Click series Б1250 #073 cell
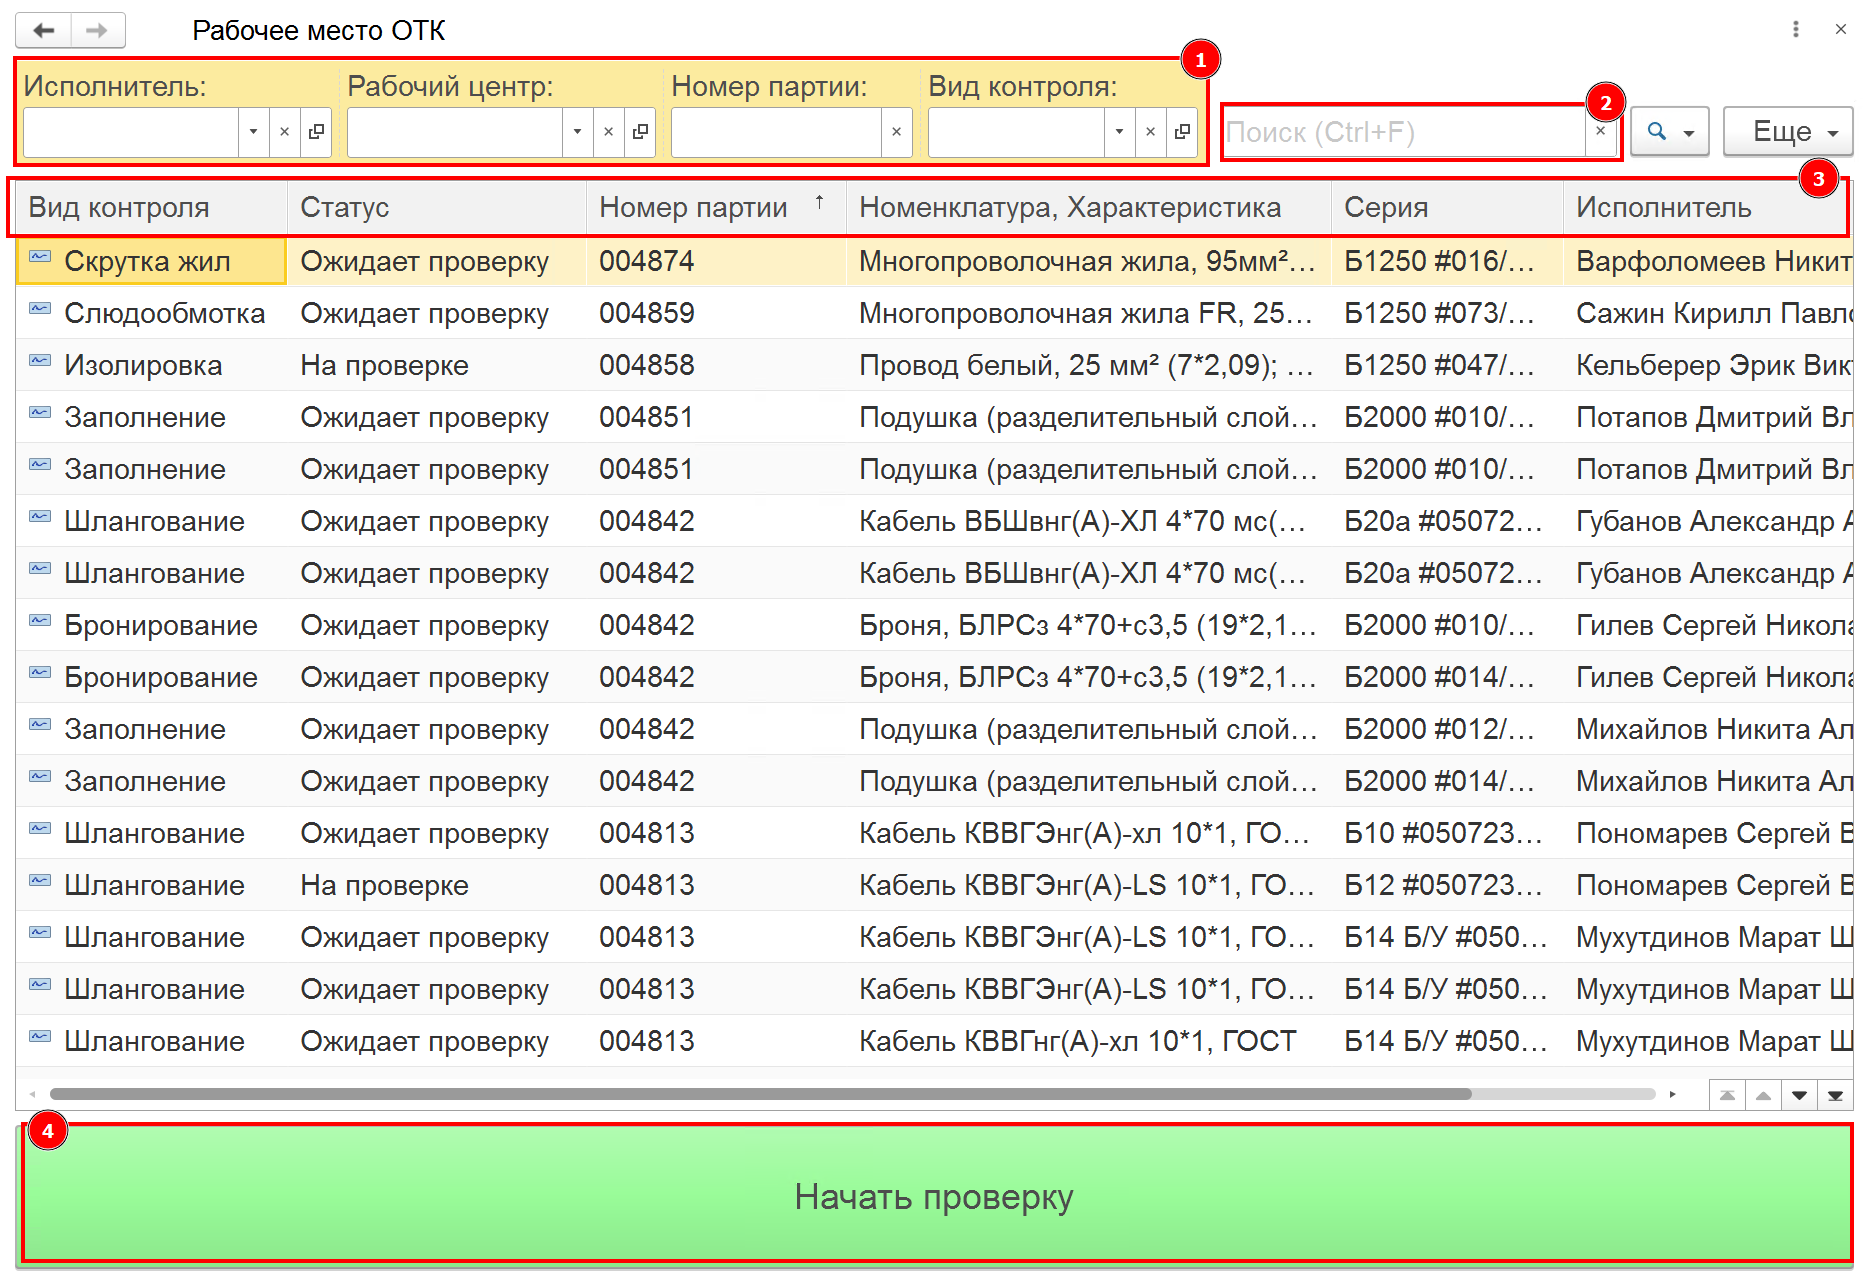The width and height of the screenshot is (1866, 1272). (x=1447, y=314)
